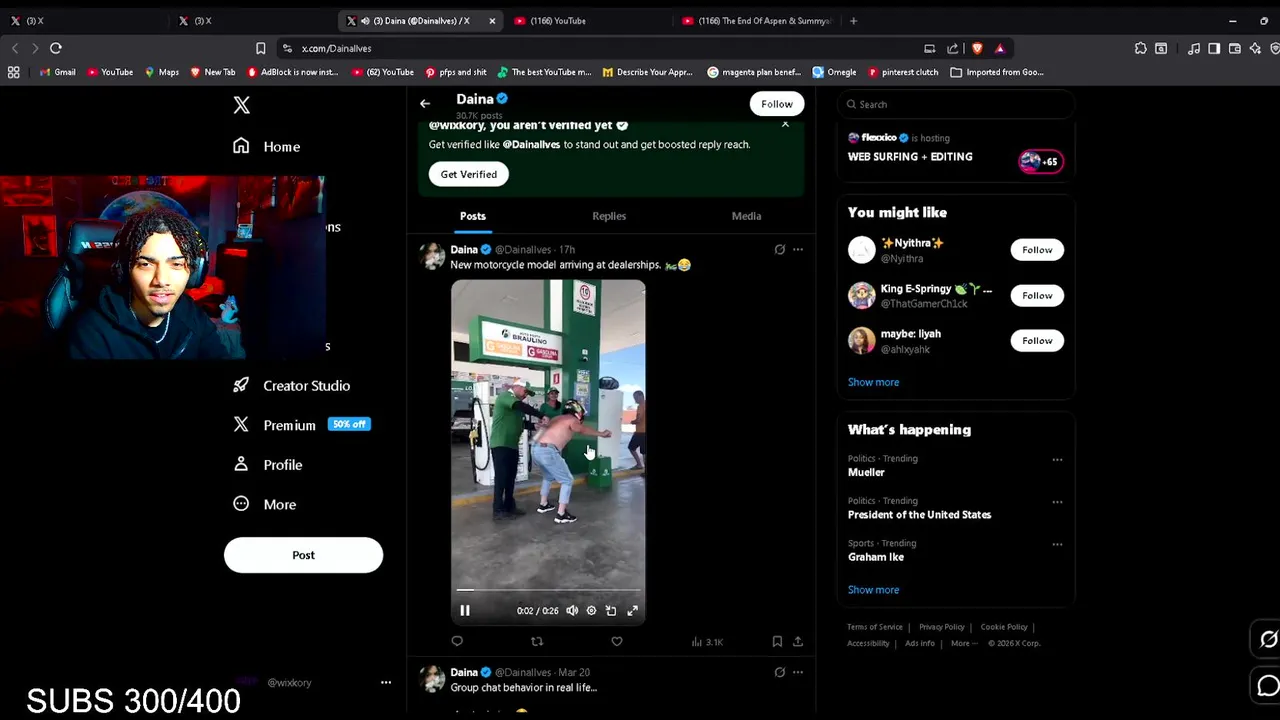Show more suggested accounts to follow
Screen dimensions: 1280x720
tap(873, 382)
